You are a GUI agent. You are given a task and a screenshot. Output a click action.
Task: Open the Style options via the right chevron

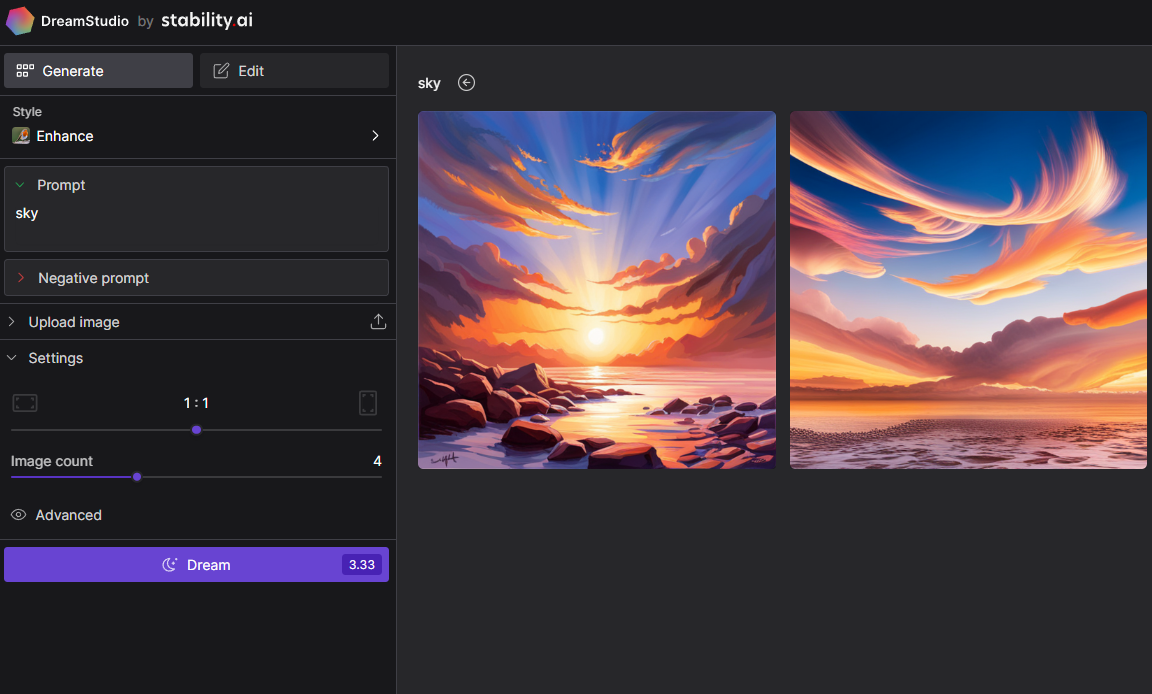coord(376,135)
